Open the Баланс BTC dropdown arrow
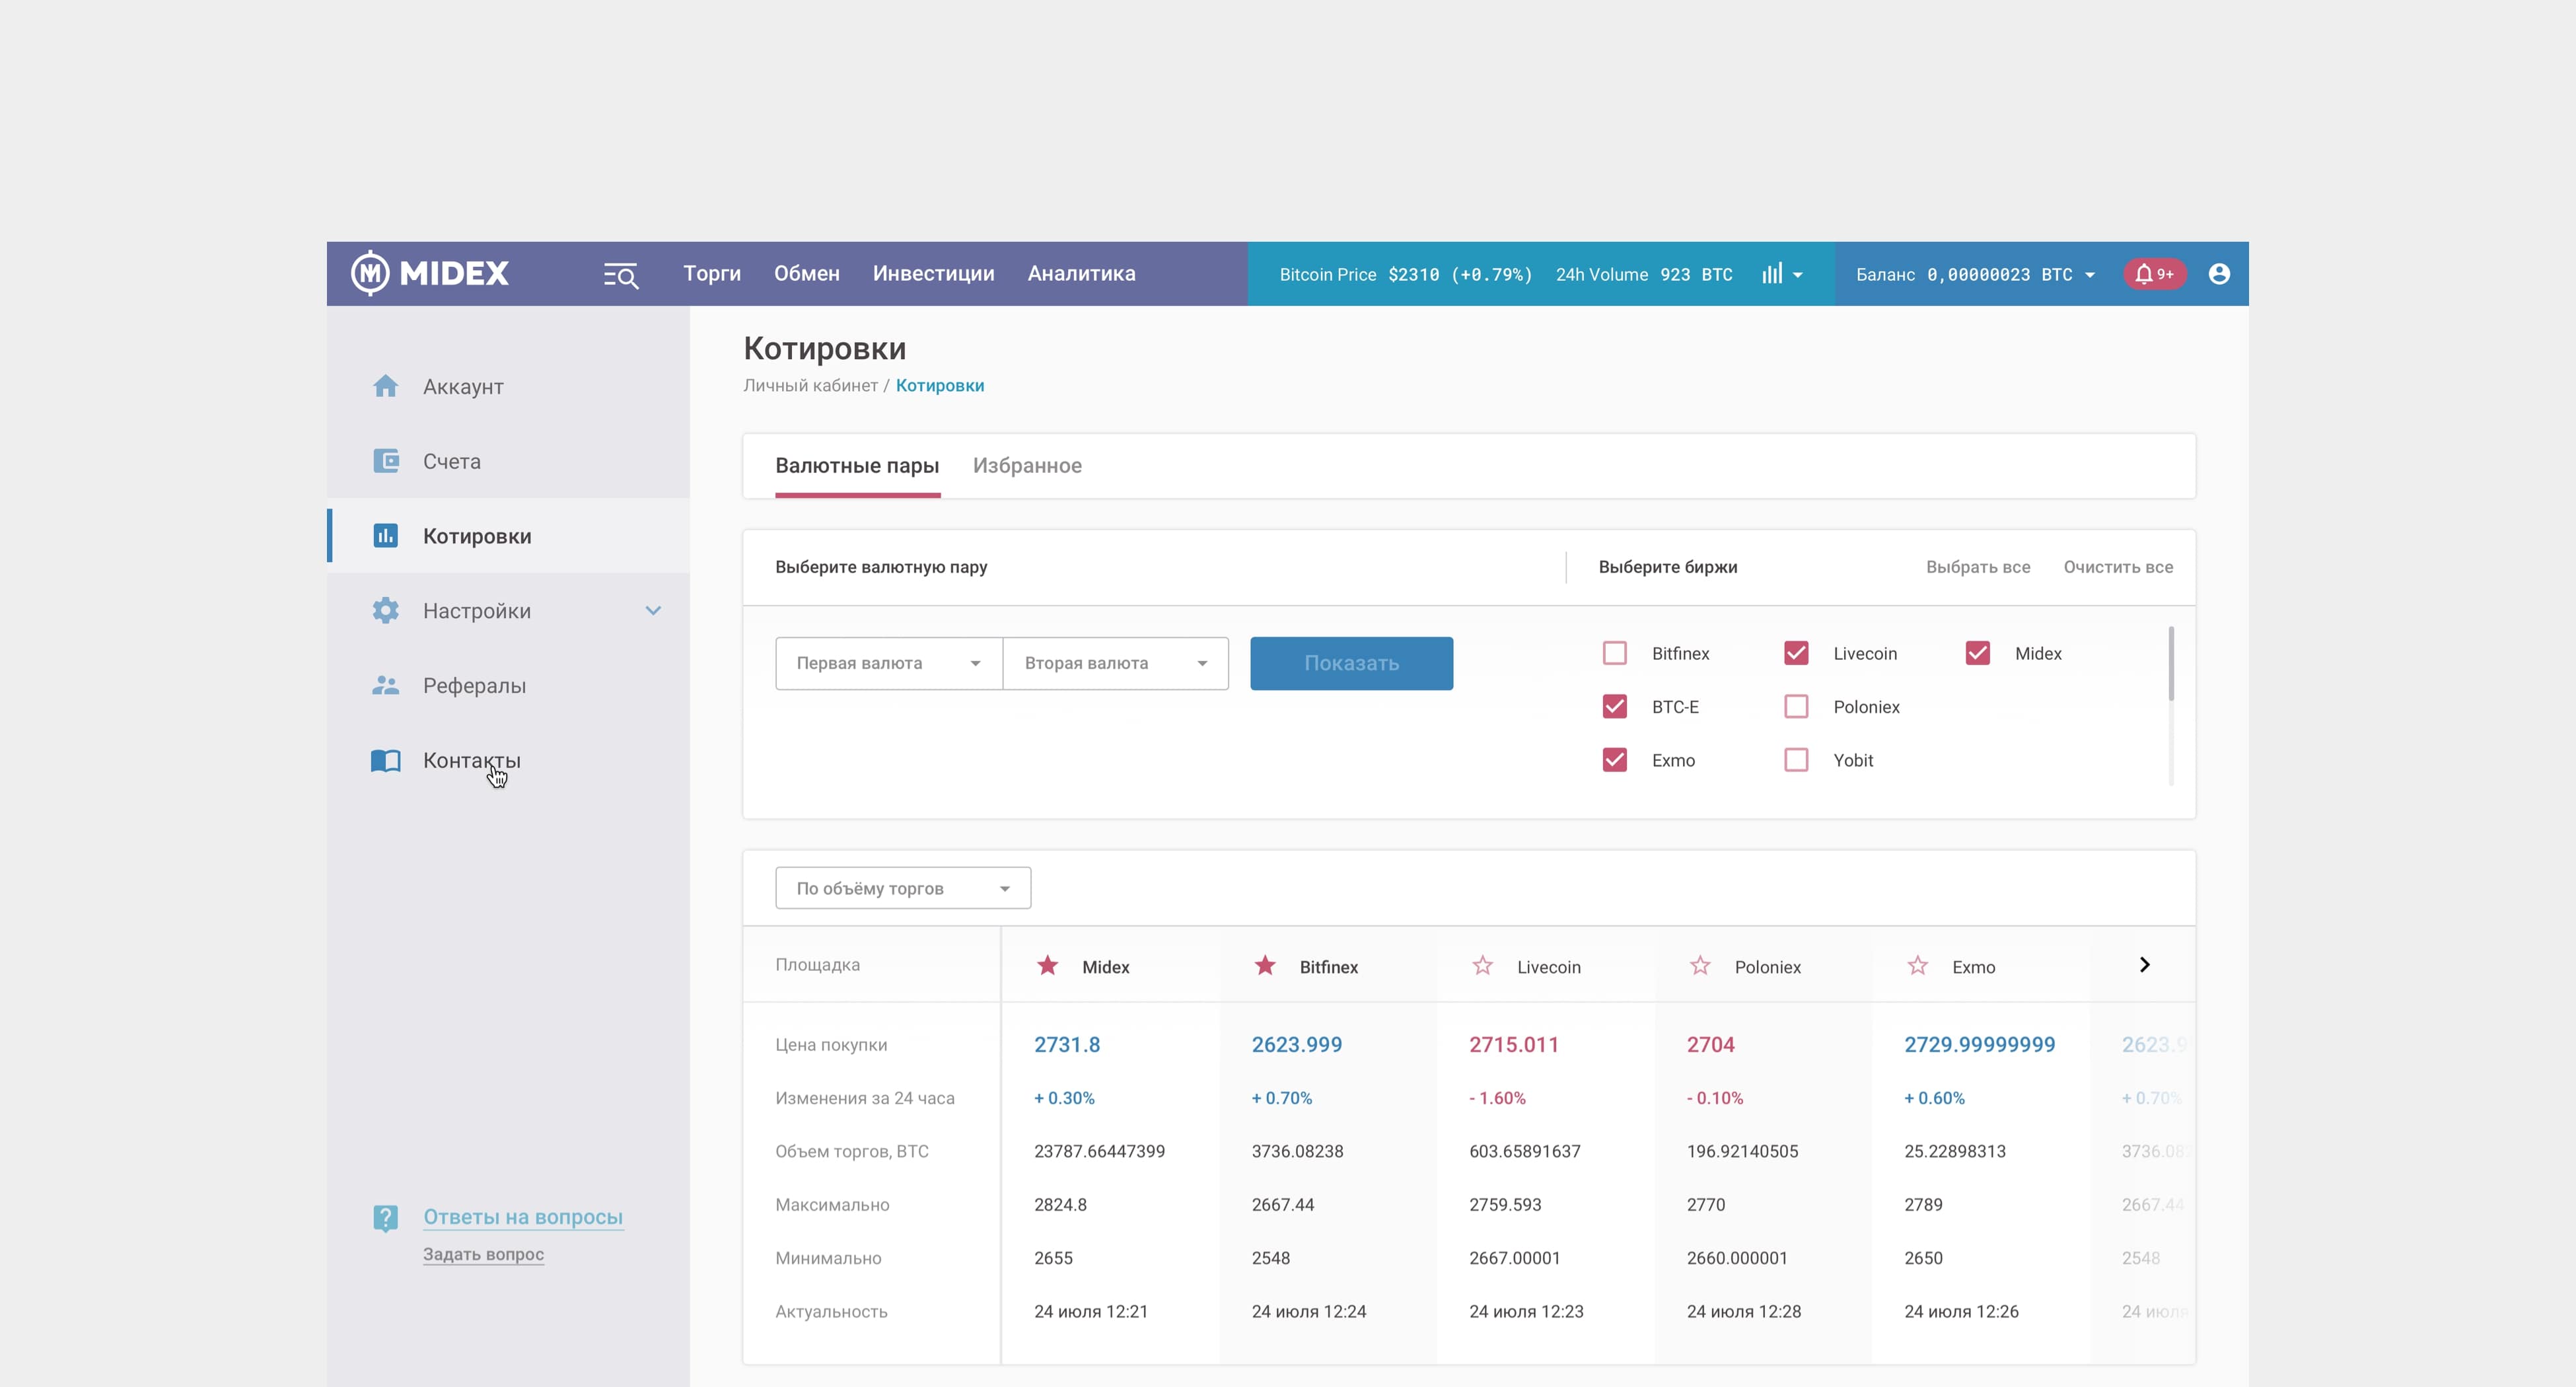Screen dimensions: 2576x1387 coord(2090,275)
